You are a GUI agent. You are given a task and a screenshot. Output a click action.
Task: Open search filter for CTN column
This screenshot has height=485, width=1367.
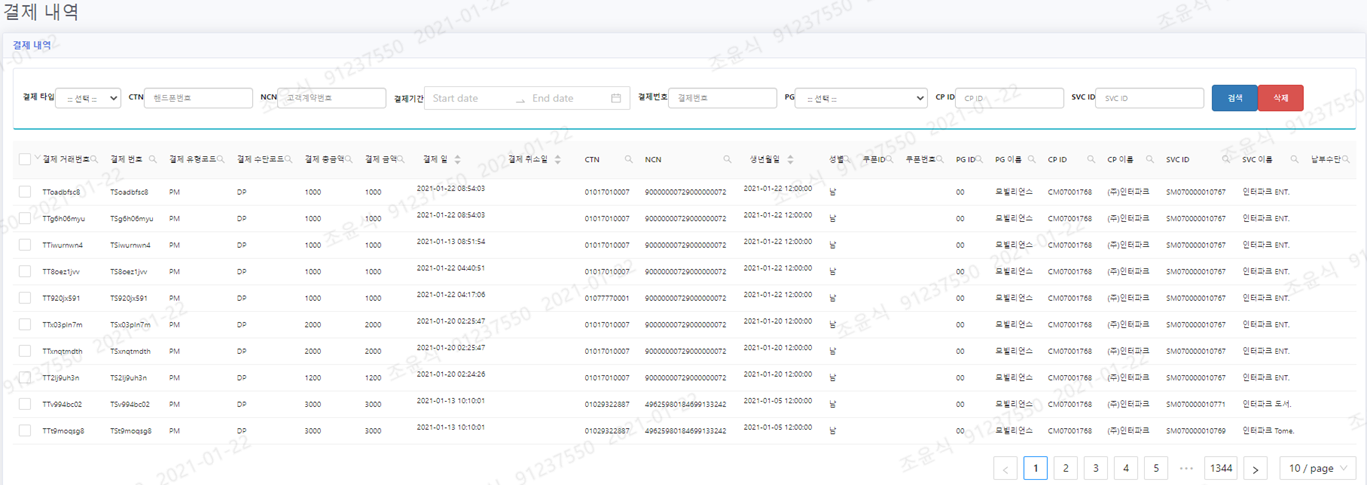(628, 159)
